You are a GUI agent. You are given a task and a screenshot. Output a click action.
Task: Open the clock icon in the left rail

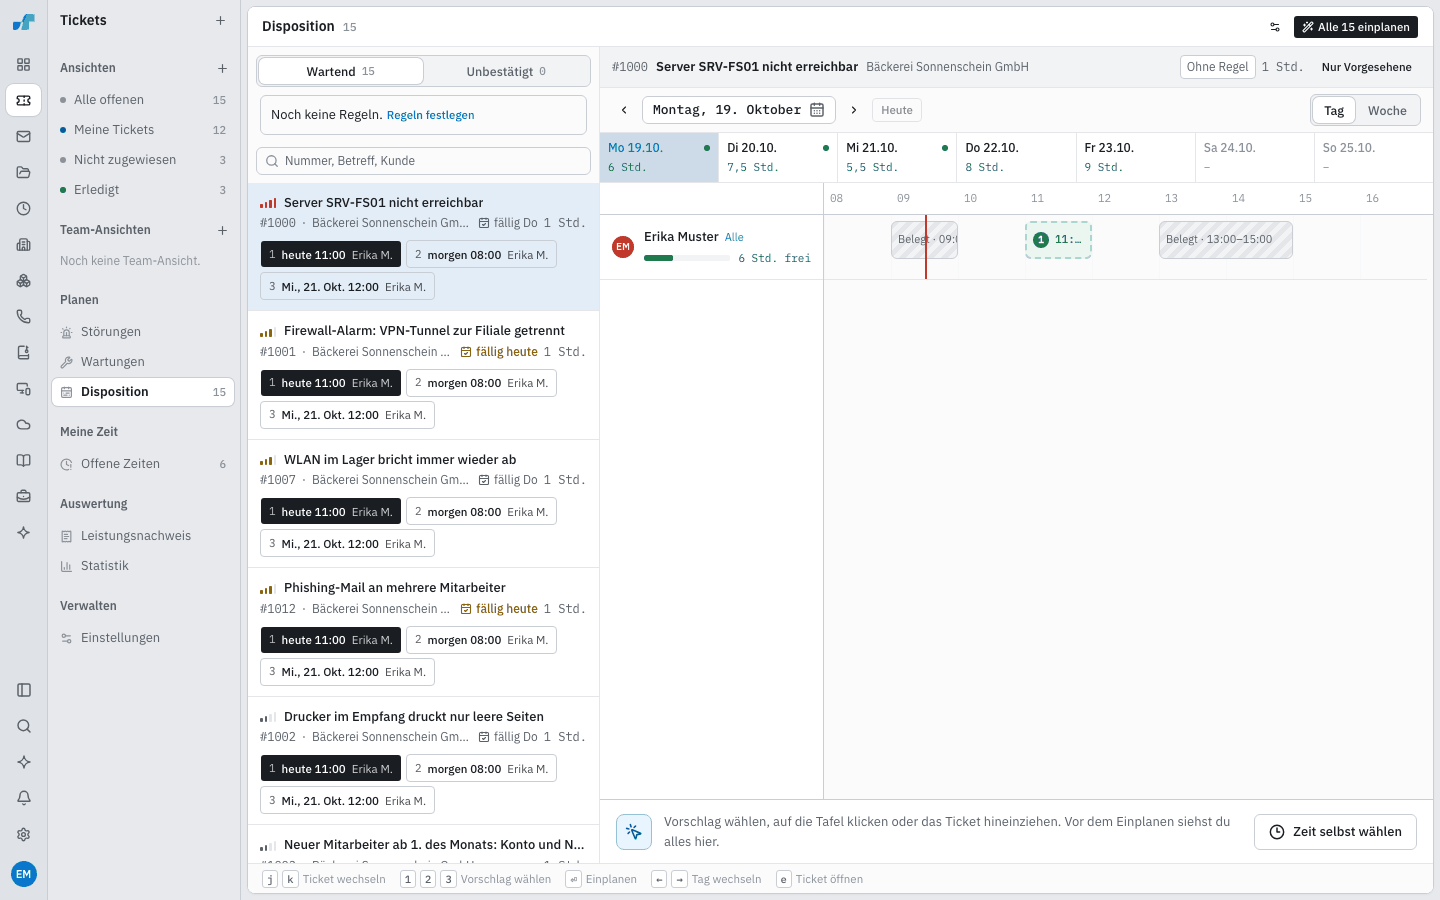(24, 209)
